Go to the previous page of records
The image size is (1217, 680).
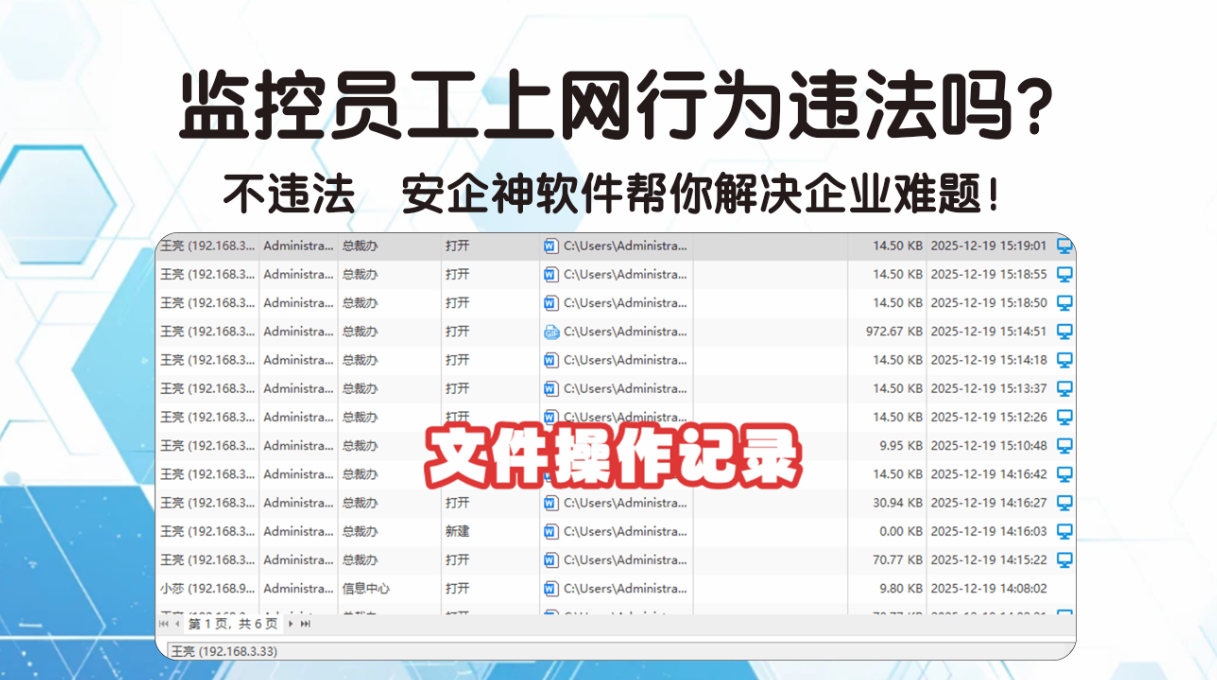click(x=177, y=624)
